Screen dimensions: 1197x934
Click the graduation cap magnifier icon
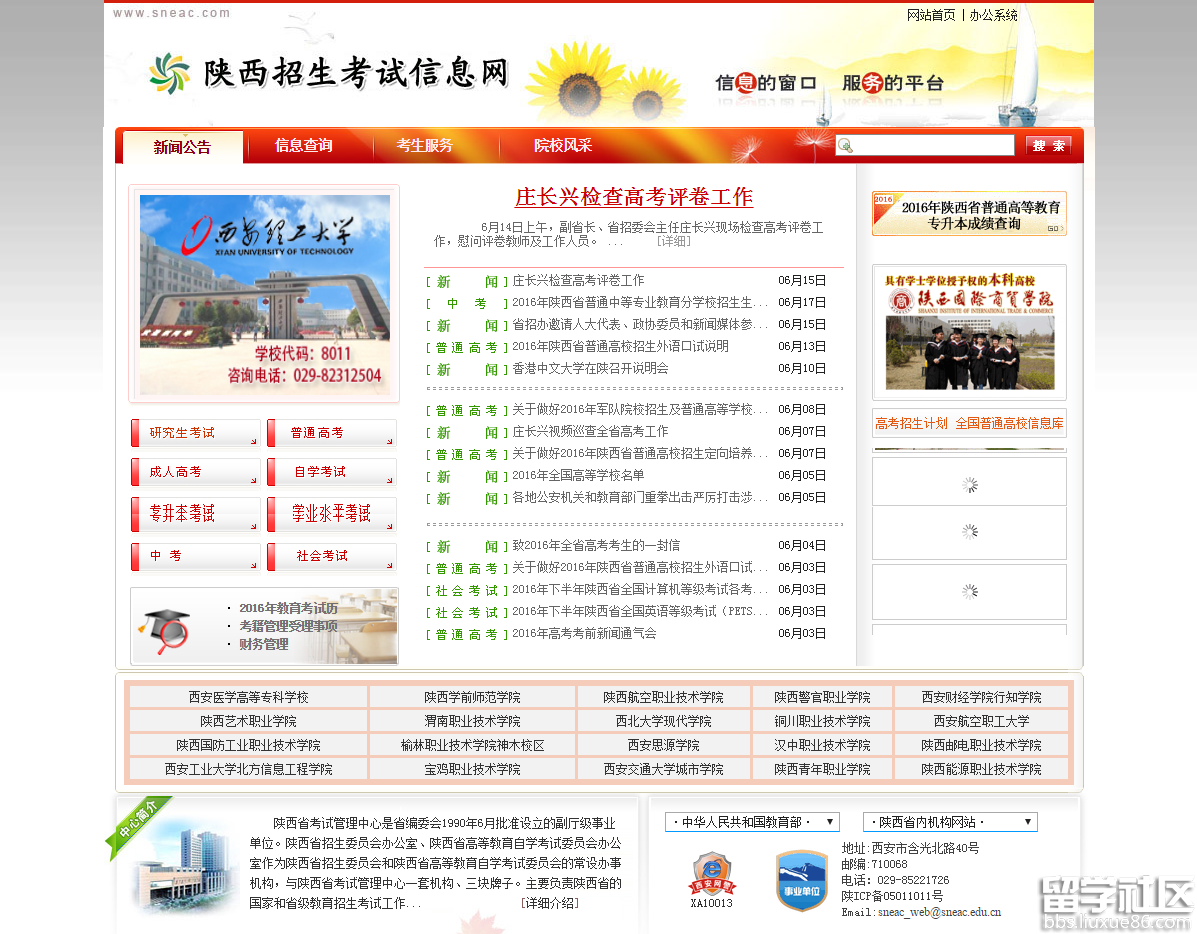click(x=164, y=629)
